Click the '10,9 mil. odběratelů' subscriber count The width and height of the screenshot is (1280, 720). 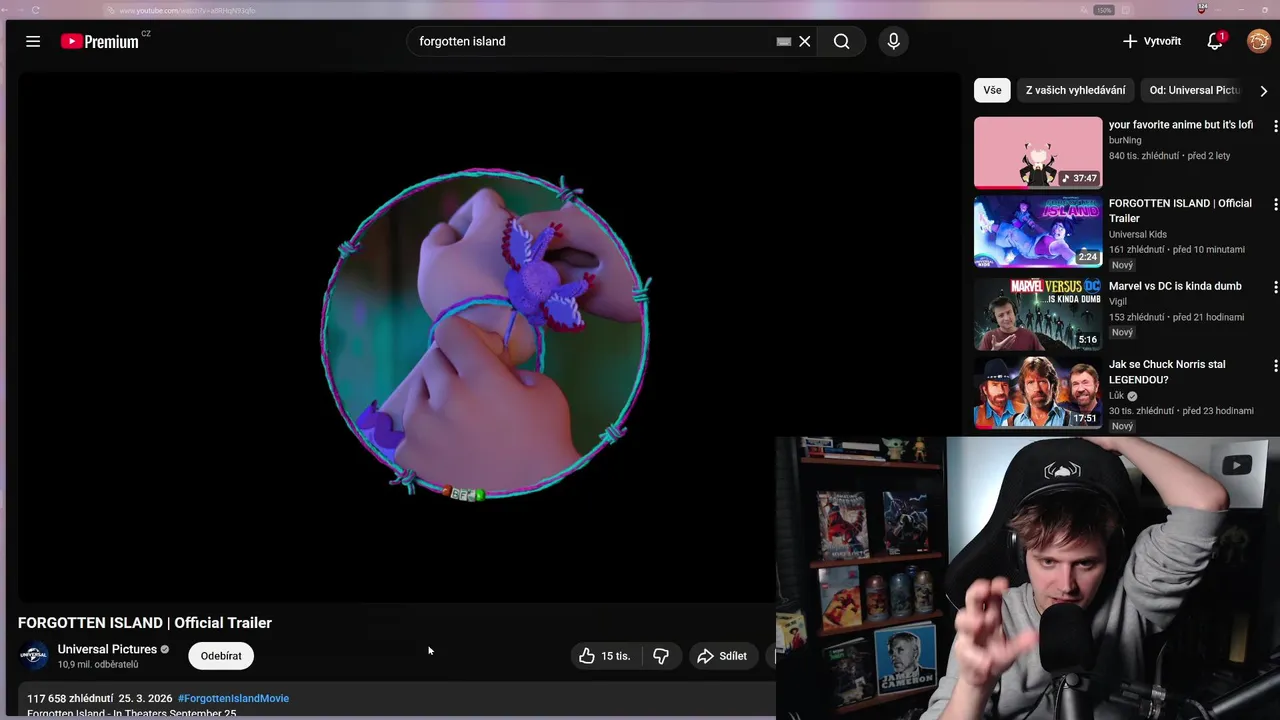coord(98,664)
